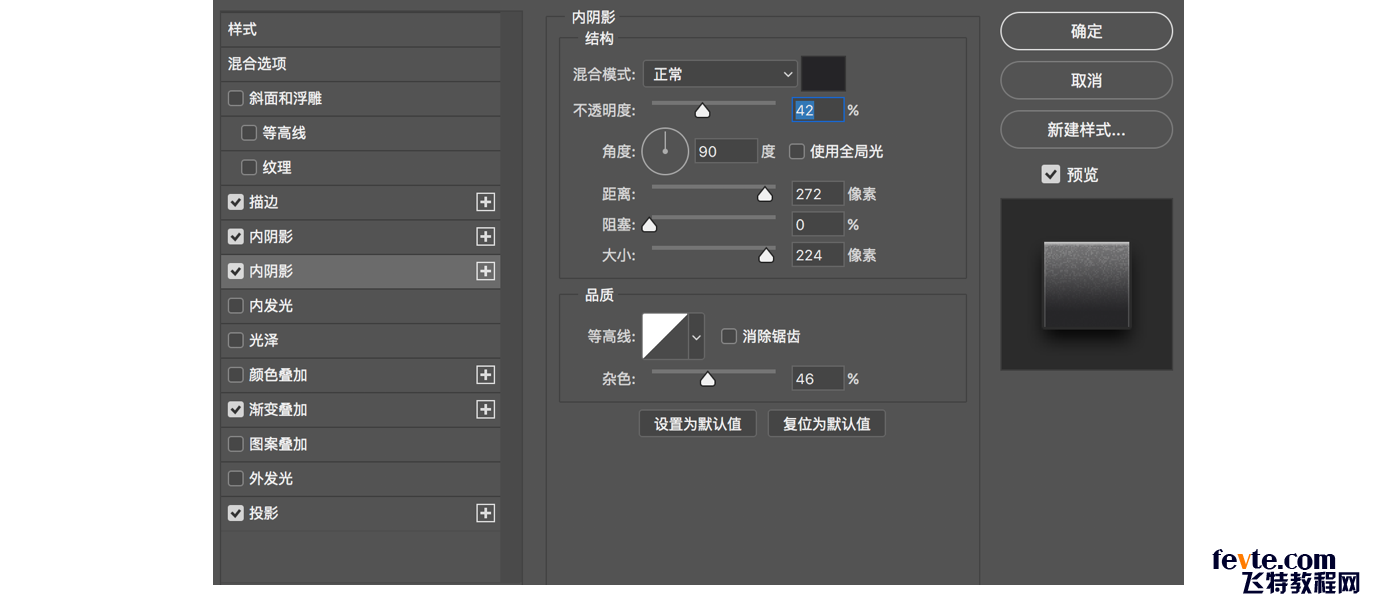Toggle 使用全局光 checkbox
This screenshot has width=1374, height=608.
coord(797,152)
